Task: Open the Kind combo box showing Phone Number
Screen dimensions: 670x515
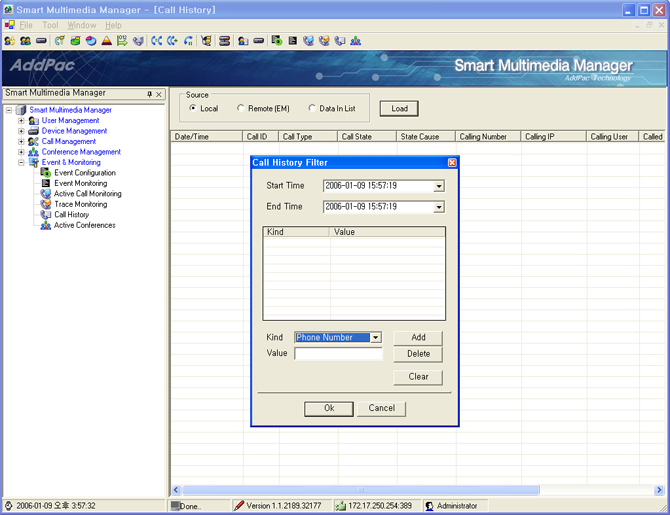Action: 376,338
